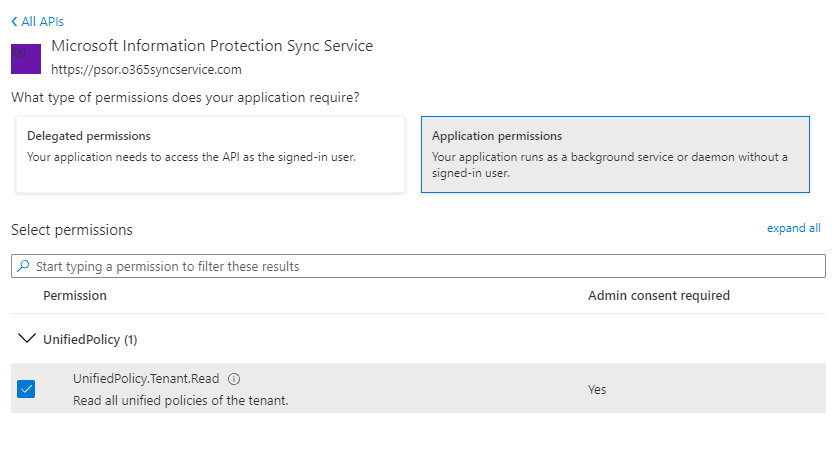Click the back chevron beside All APIs
The width and height of the screenshot is (832, 454).
pos(14,21)
